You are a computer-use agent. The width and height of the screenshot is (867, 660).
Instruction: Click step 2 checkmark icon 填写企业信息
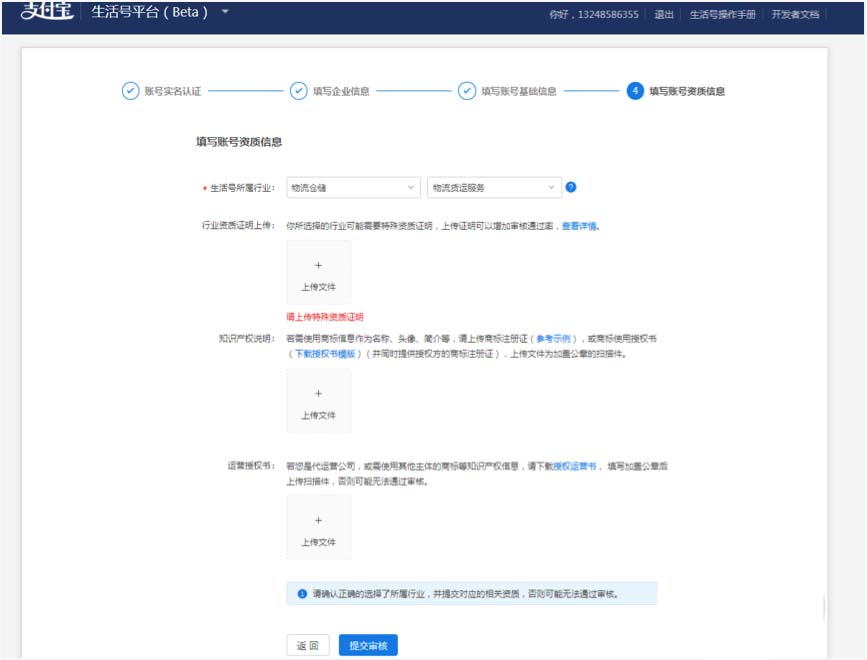coord(298,91)
